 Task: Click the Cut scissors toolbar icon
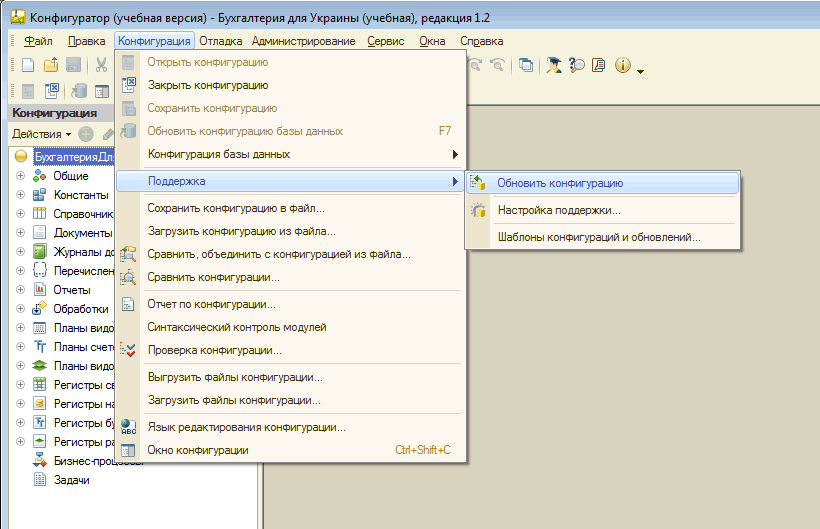[101, 65]
